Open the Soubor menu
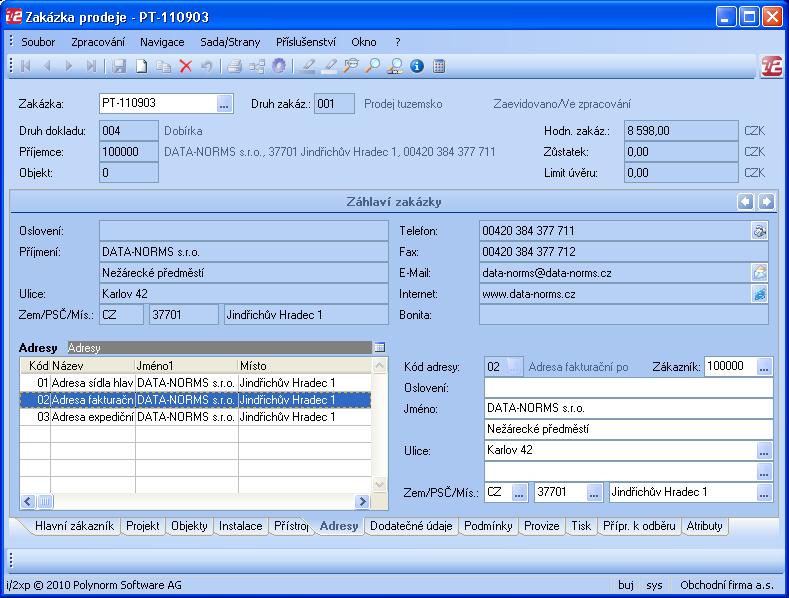Screen dimensions: 789x598 coord(38,42)
